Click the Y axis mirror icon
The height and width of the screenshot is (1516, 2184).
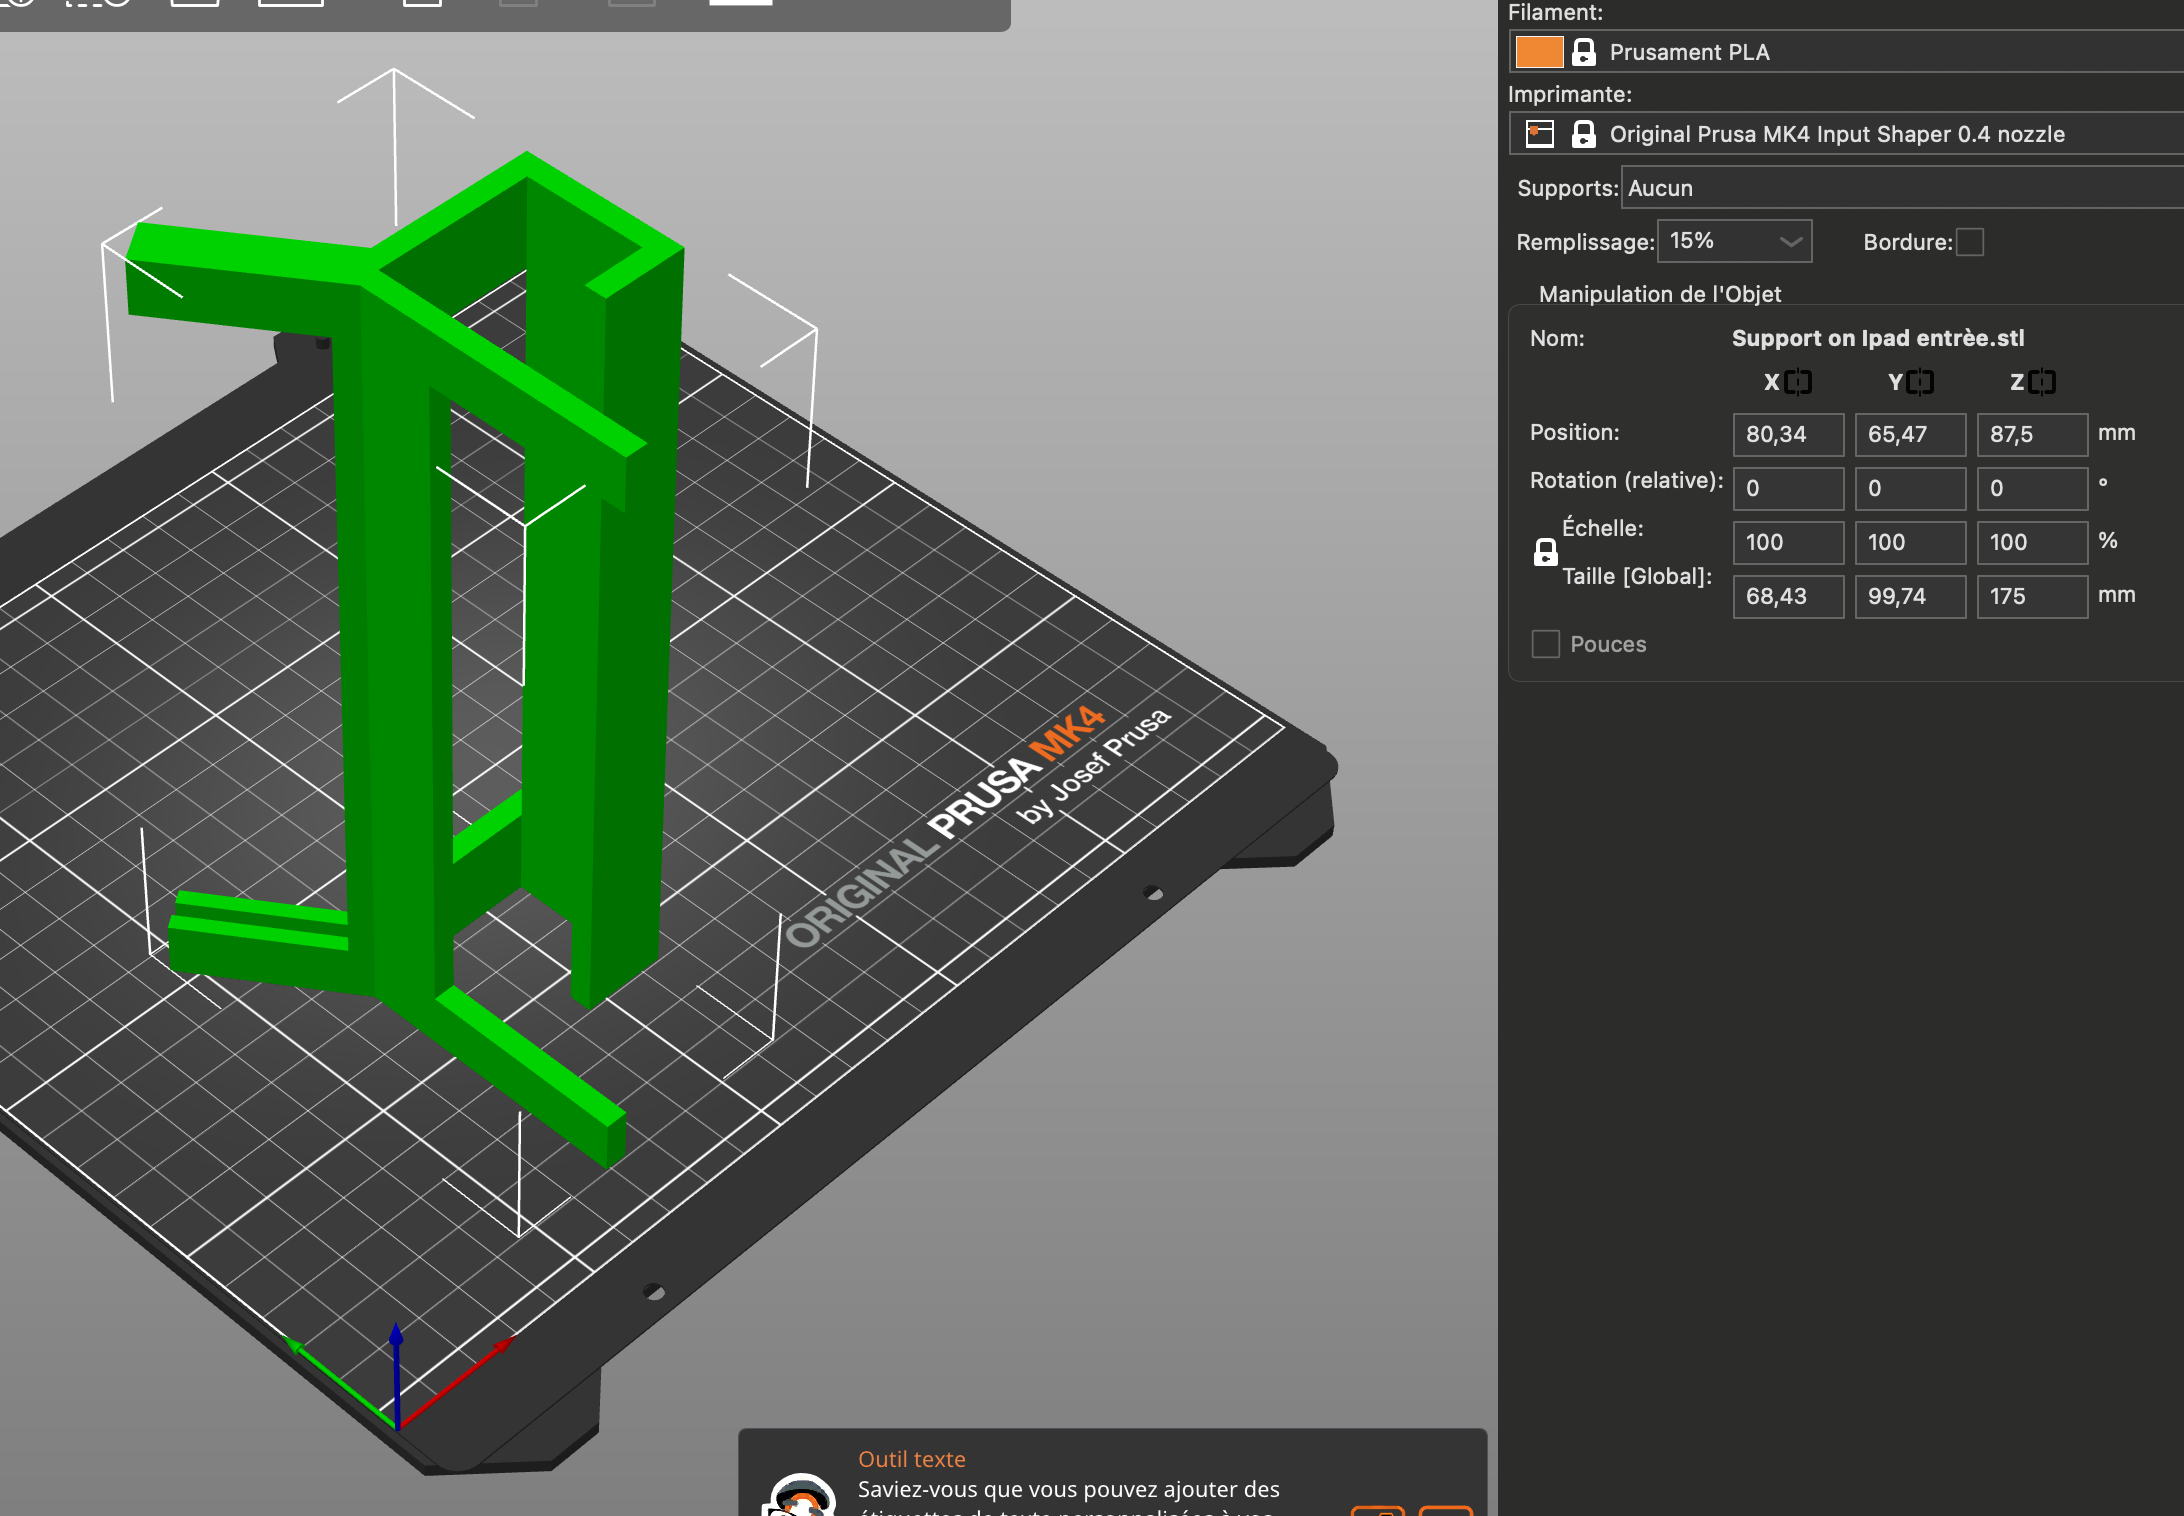point(1920,382)
